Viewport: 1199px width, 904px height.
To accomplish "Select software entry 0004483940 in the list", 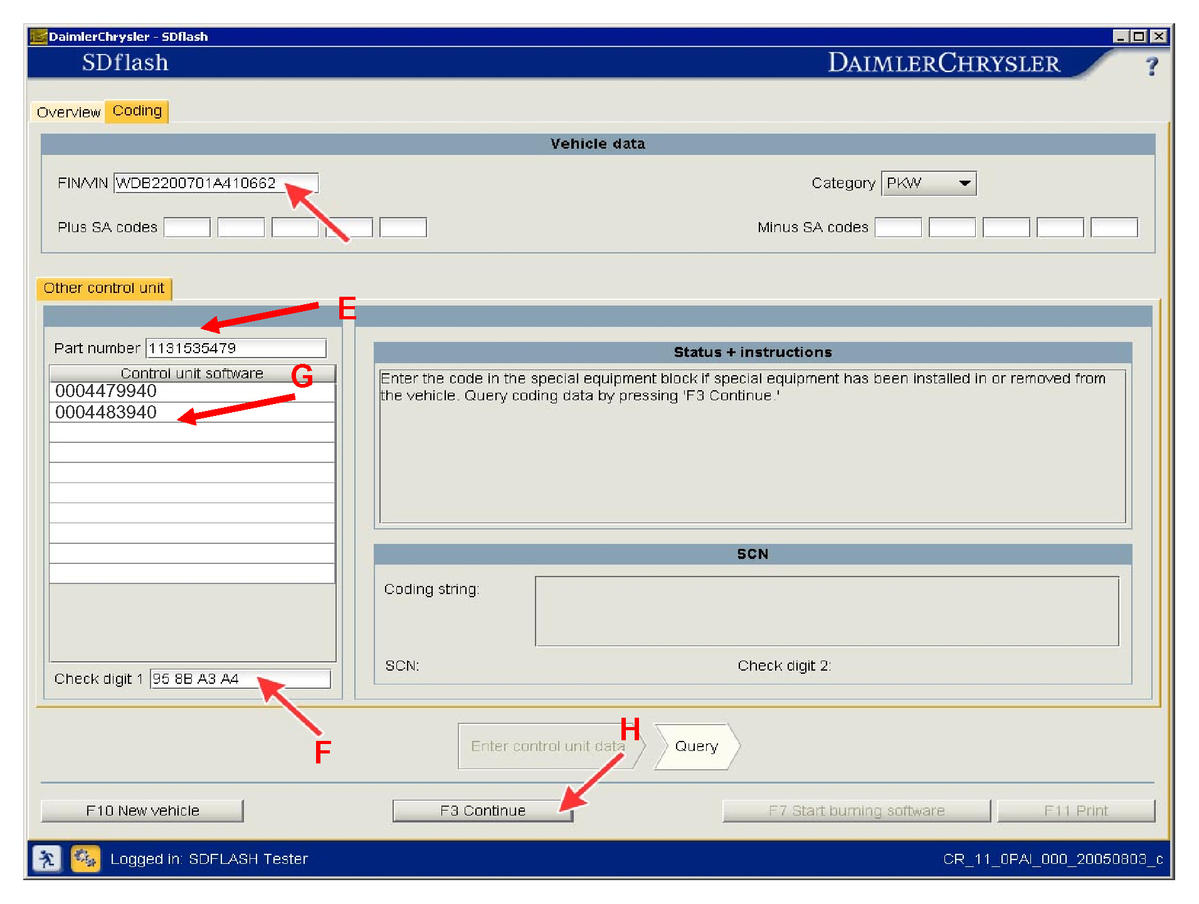I will tap(191, 412).
